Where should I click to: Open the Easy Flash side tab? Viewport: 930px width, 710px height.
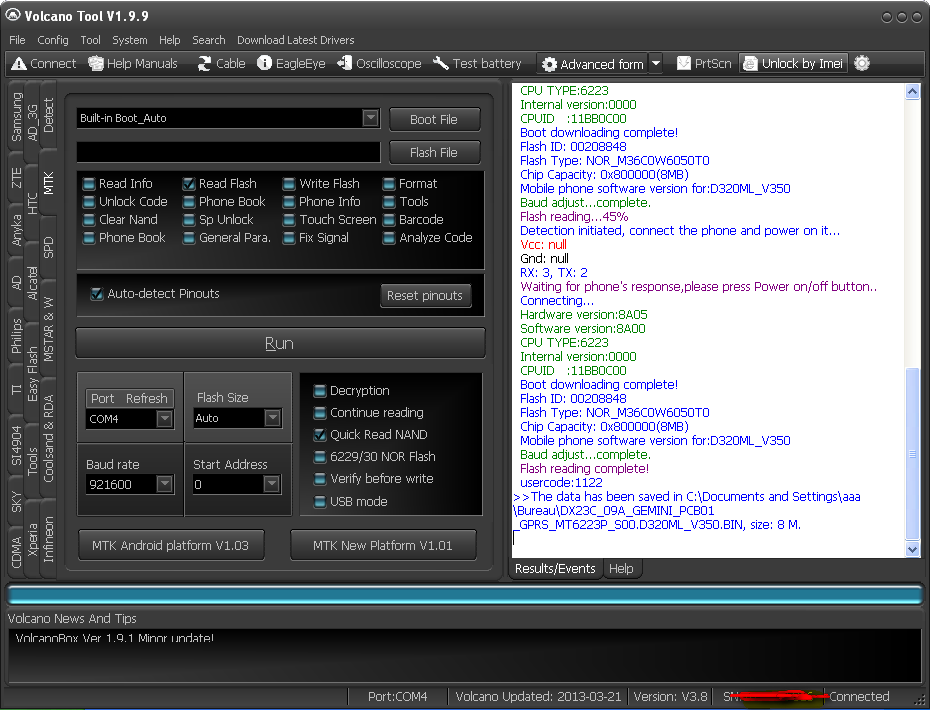pyautogui.click(x=33, y=374)
